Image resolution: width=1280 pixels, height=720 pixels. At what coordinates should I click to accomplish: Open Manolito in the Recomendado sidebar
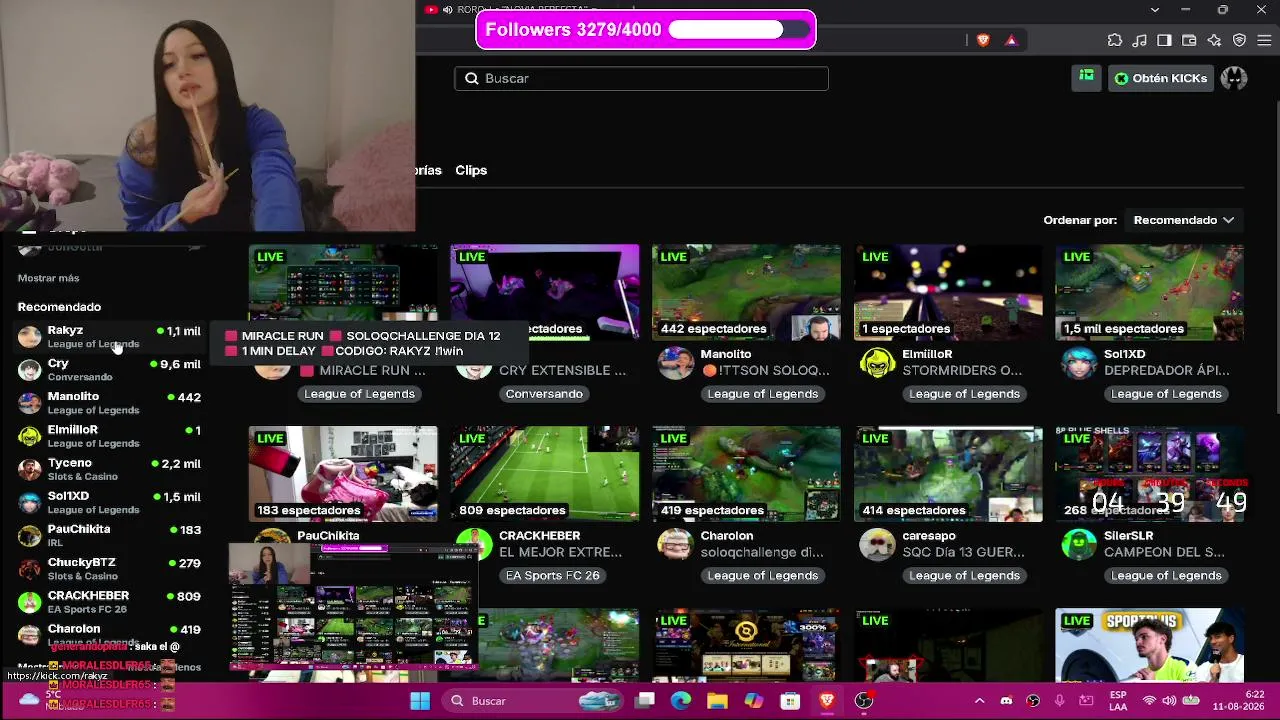click(x=110, y=403)
